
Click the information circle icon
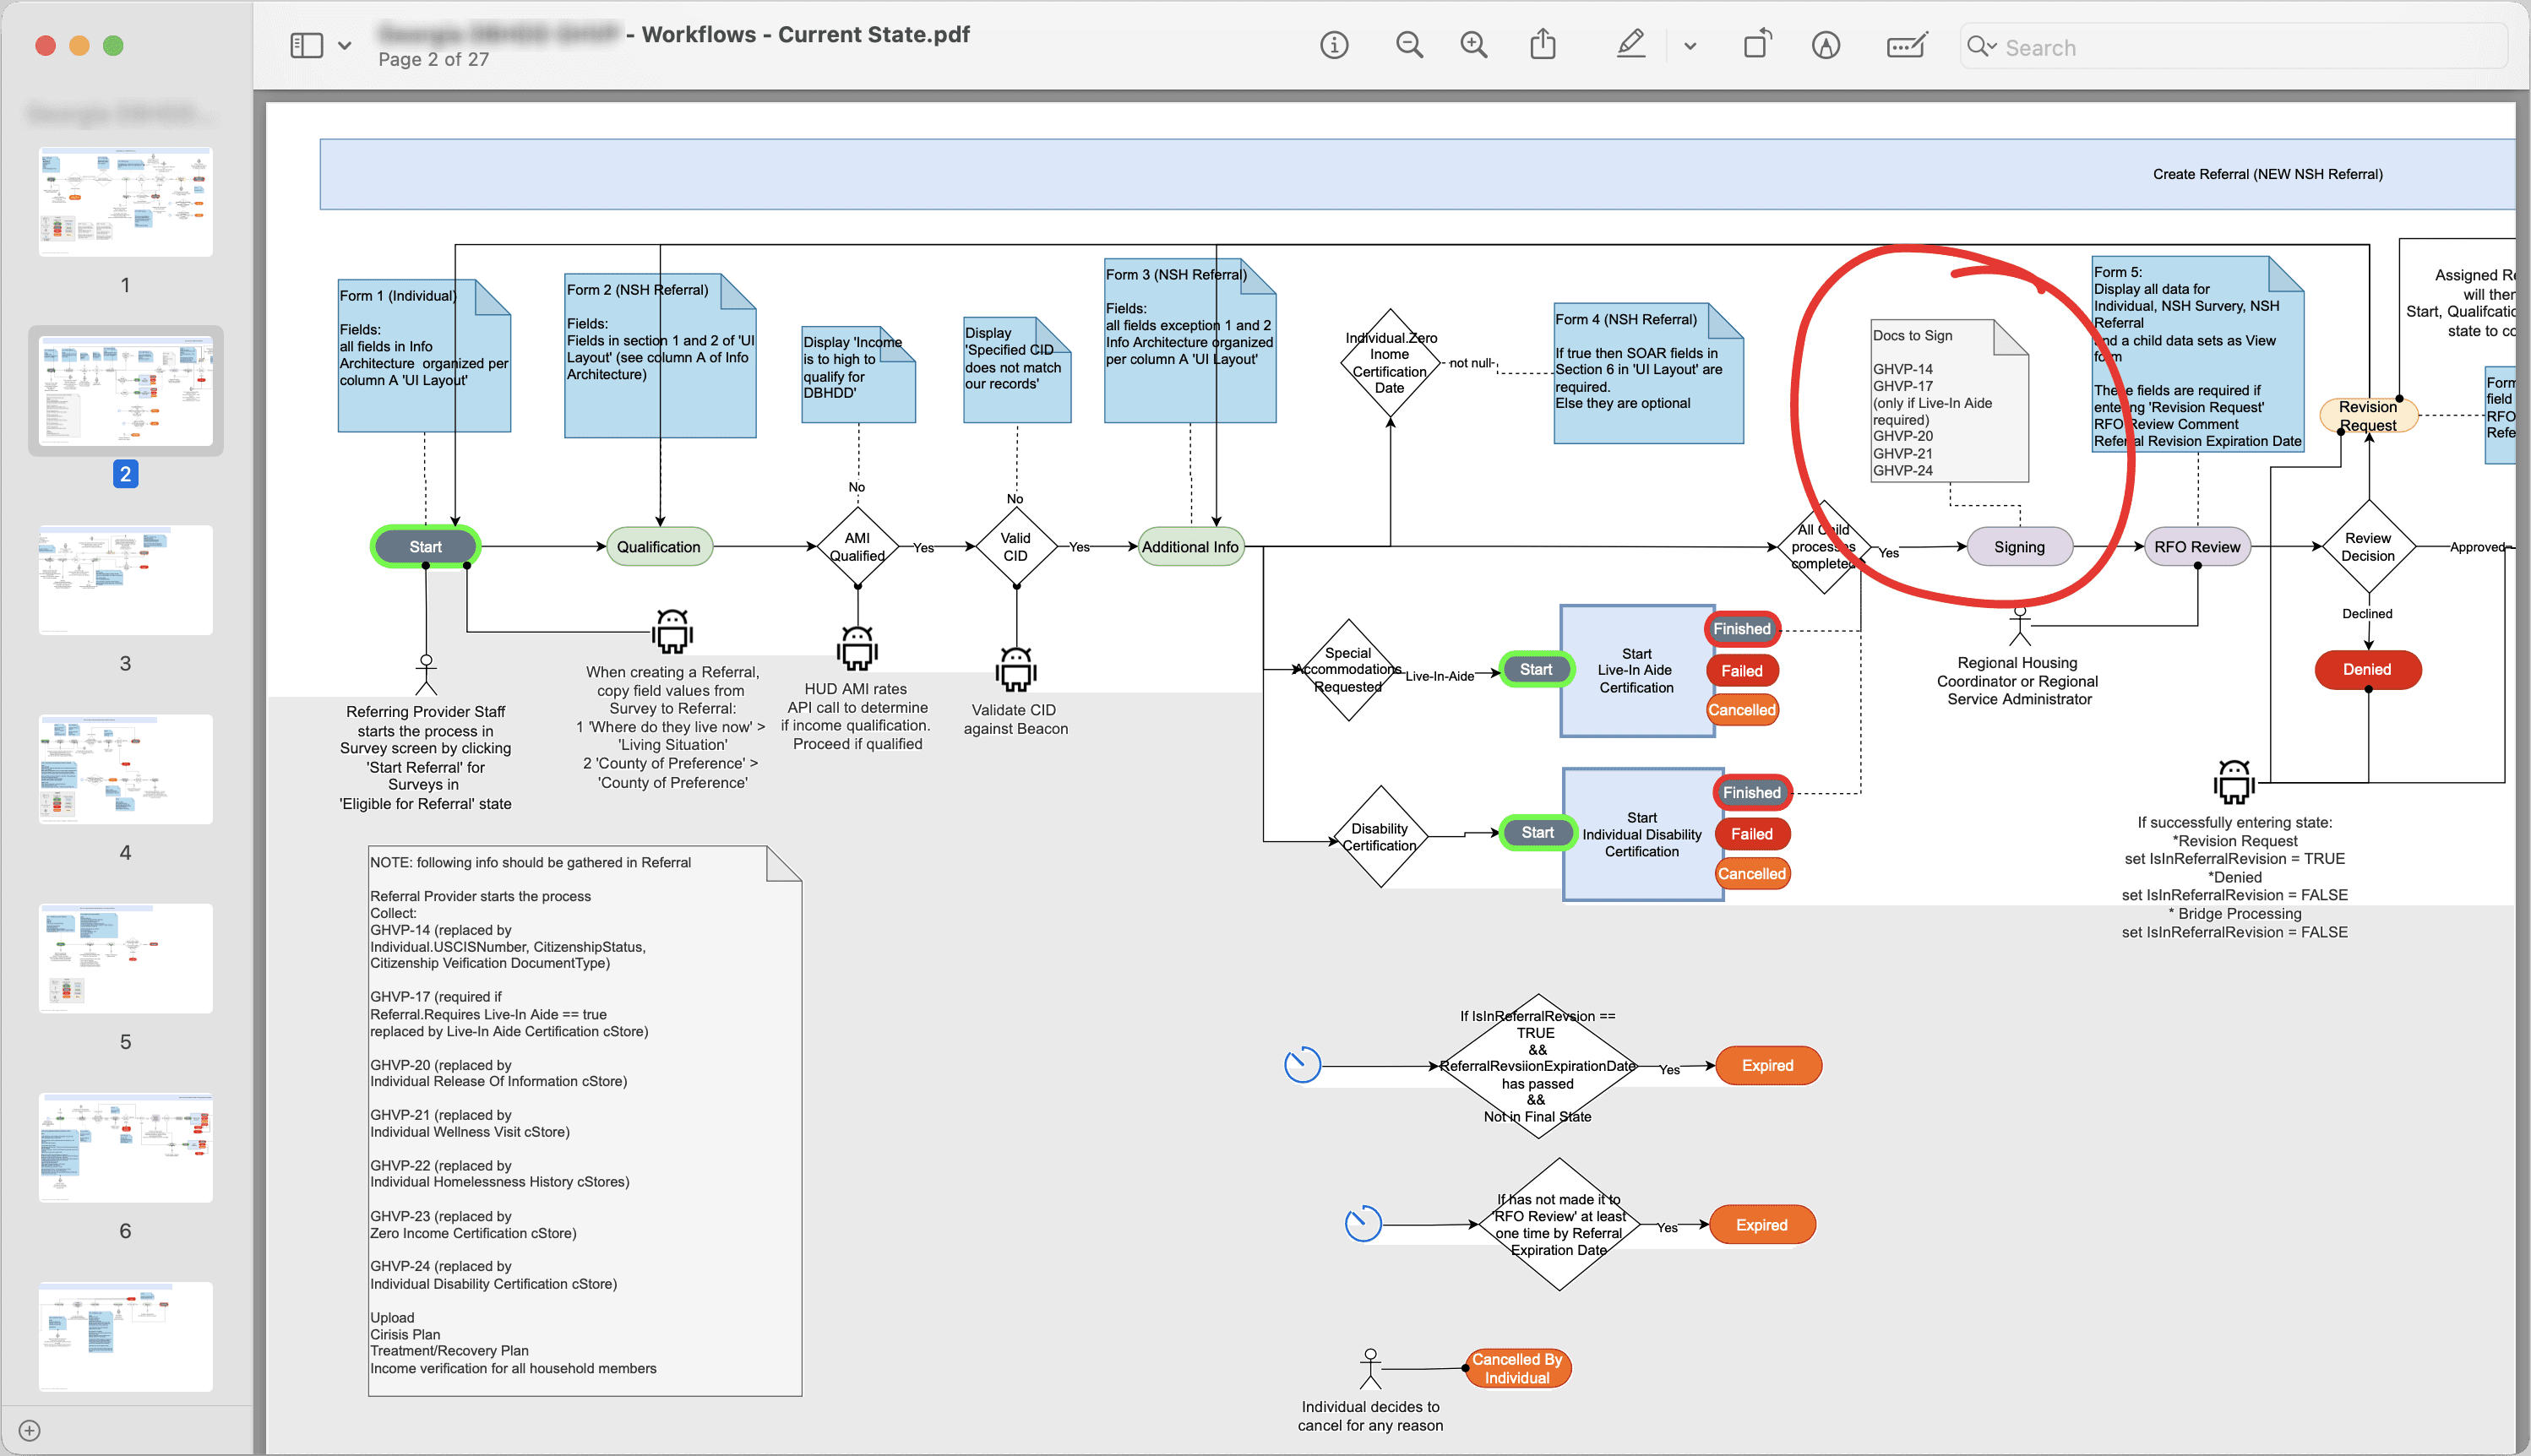(x=1335, y=47)
